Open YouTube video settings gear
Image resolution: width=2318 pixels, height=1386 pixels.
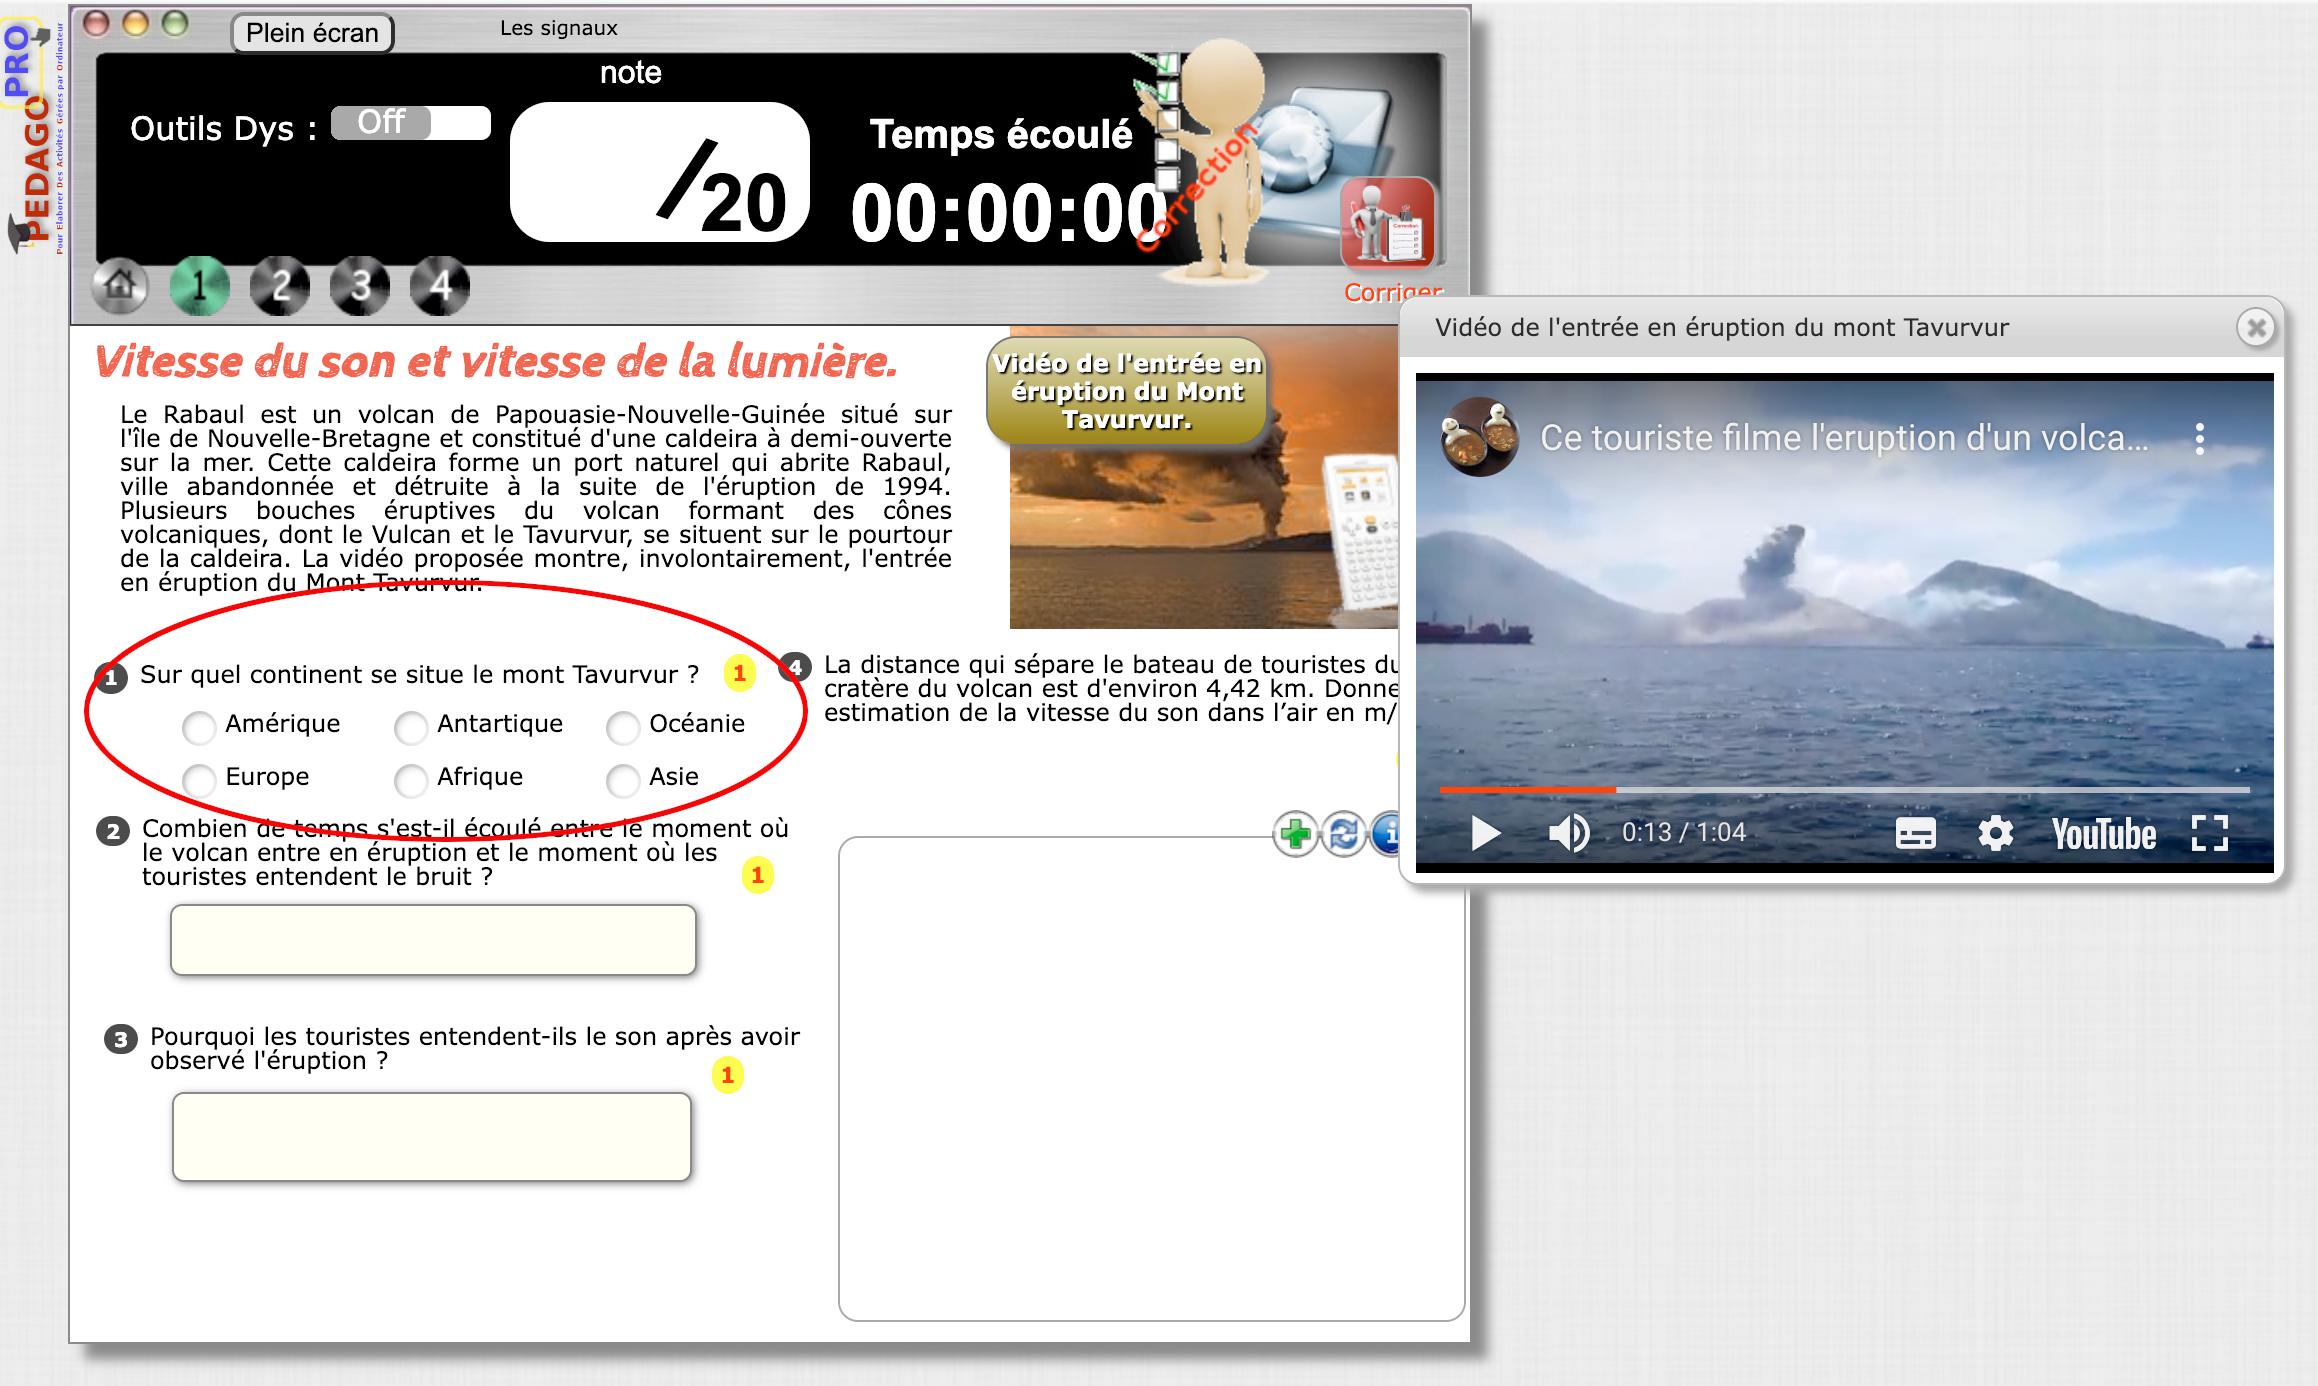[x=1995, y=833]
